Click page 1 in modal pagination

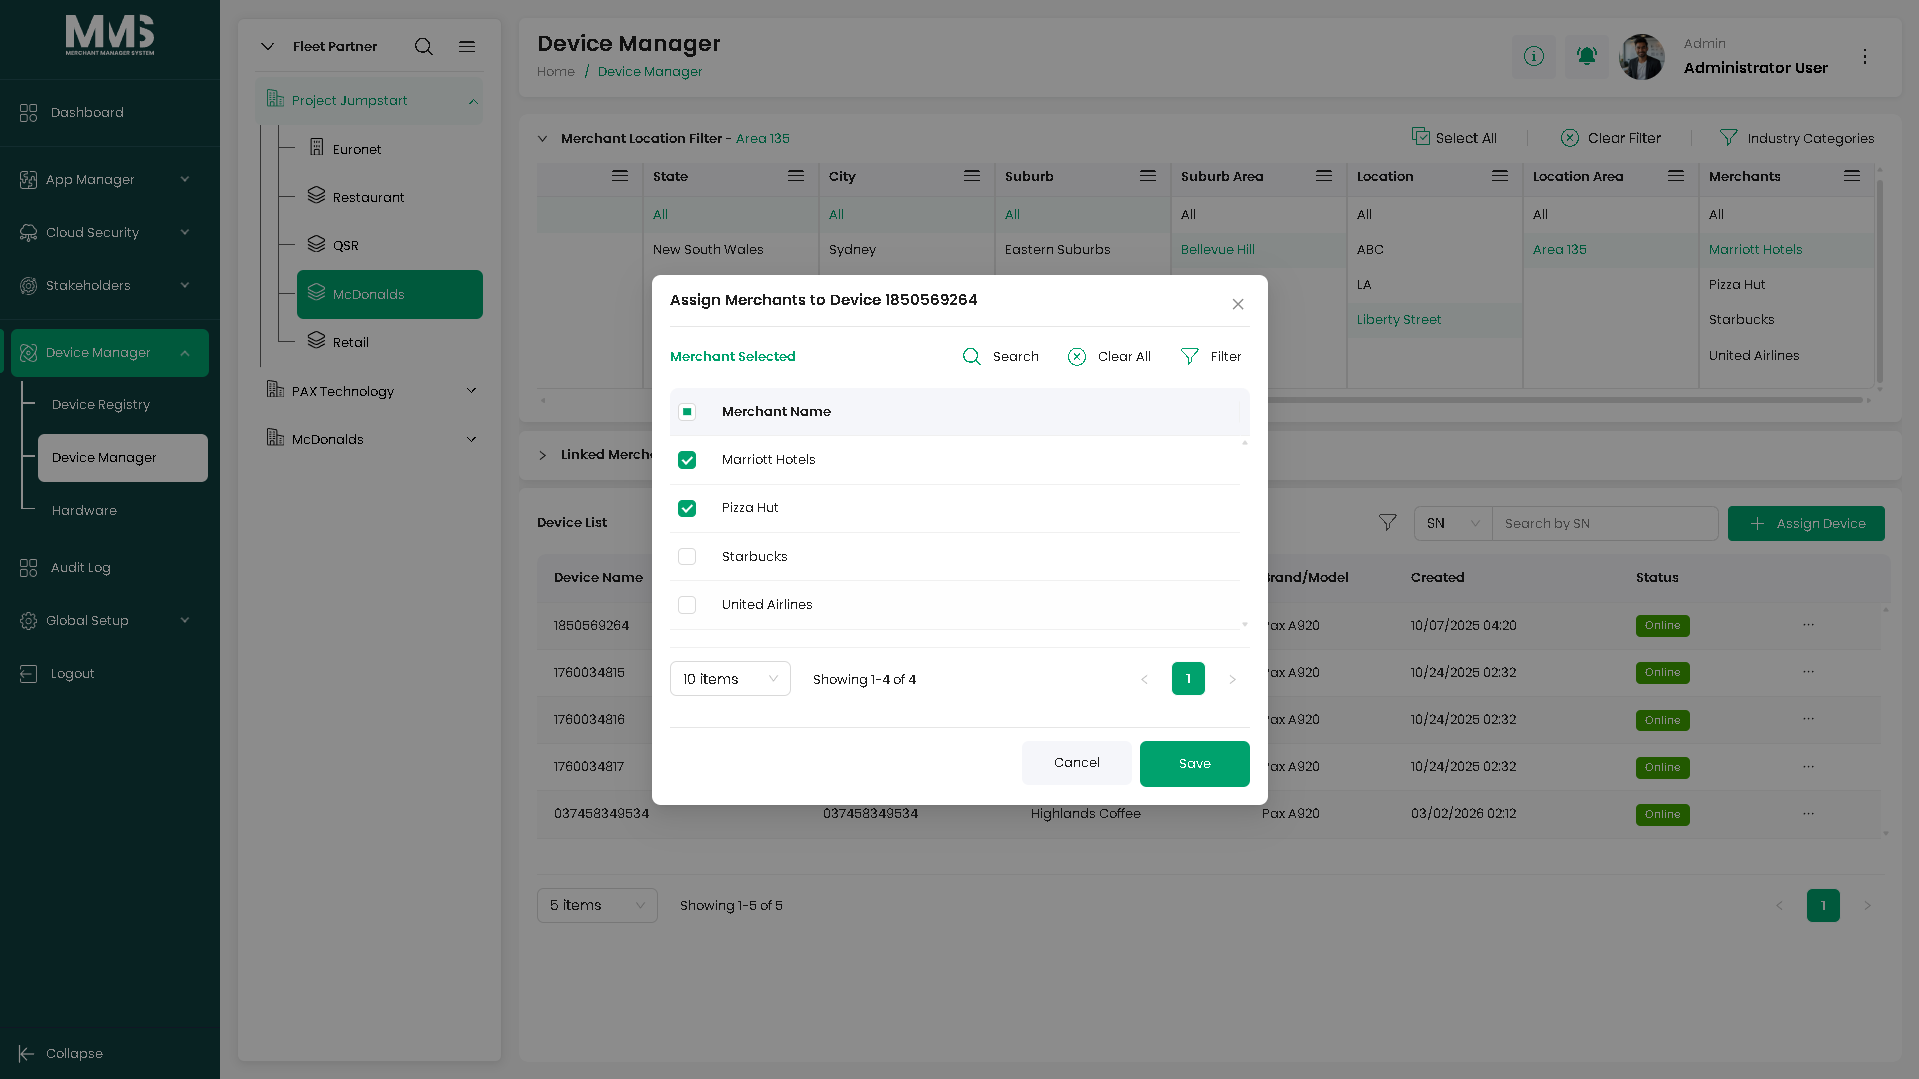1188,679
